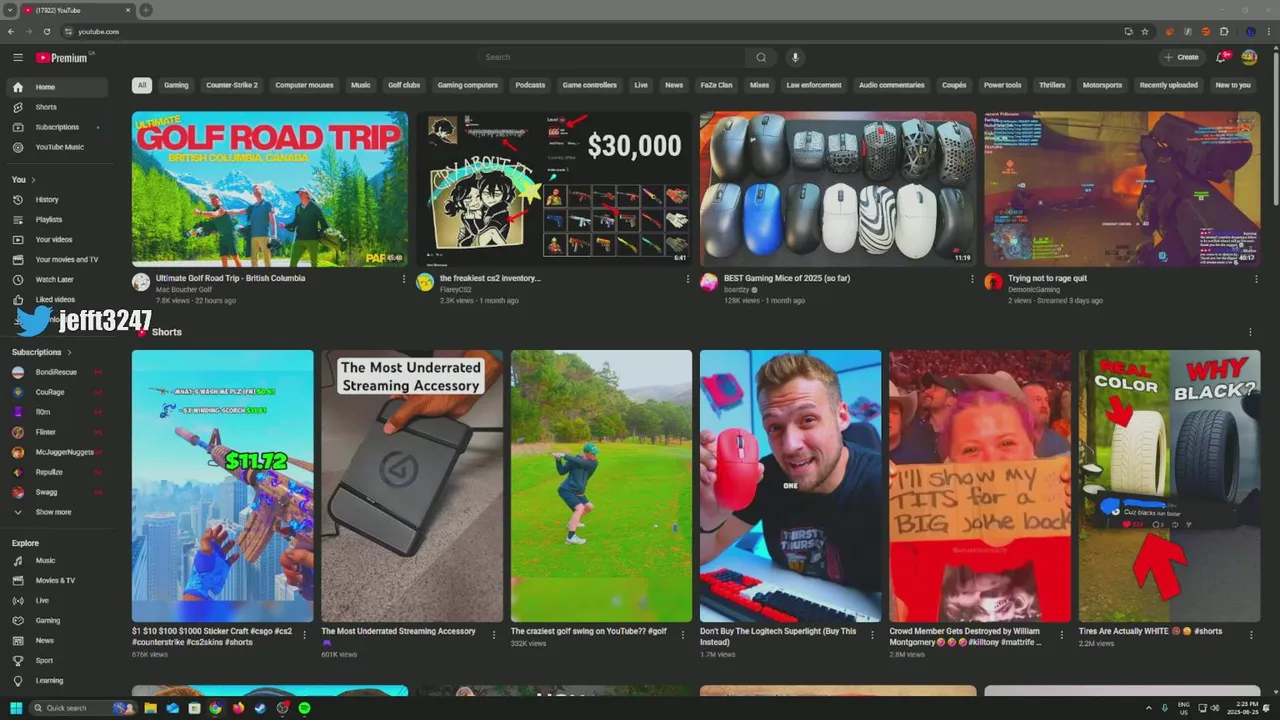Open Chrome extensions puzzle icon
The image size is (1280, 720).
click(1224, 31)
